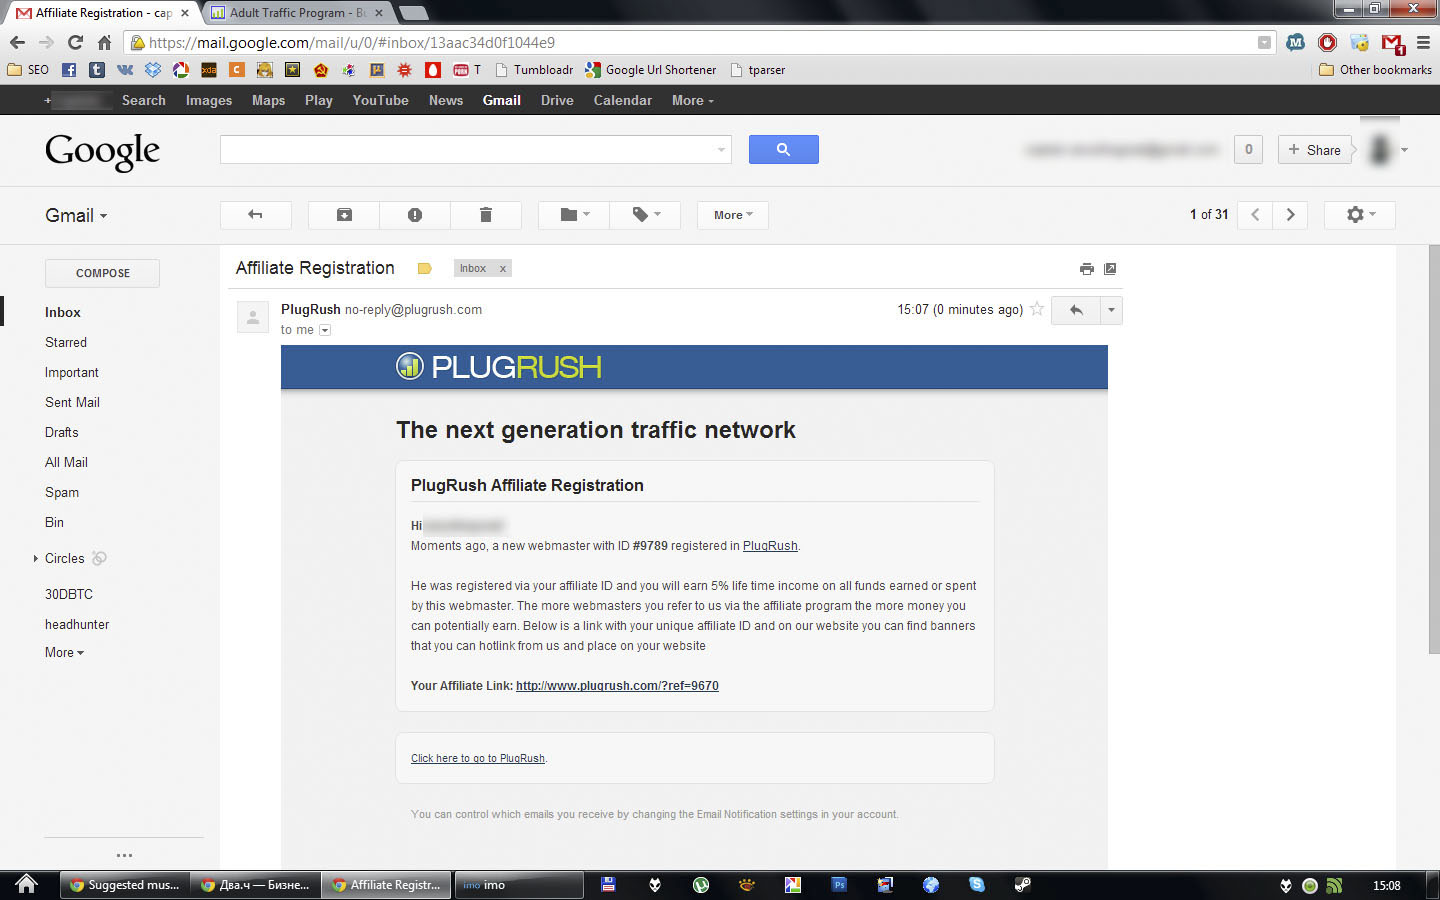
Task: Go to newer conversation arrow
Action: (x=1255, y=215)
